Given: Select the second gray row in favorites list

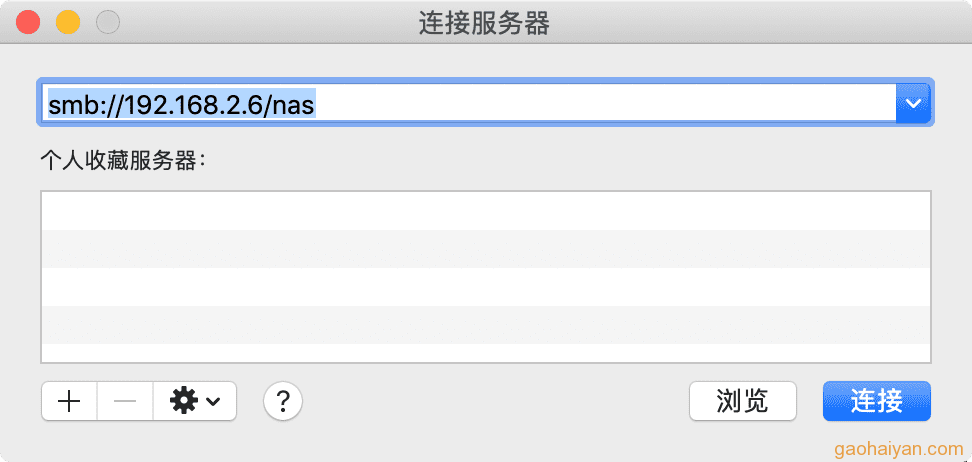Looking at the screenshot, I should [486, 249].
